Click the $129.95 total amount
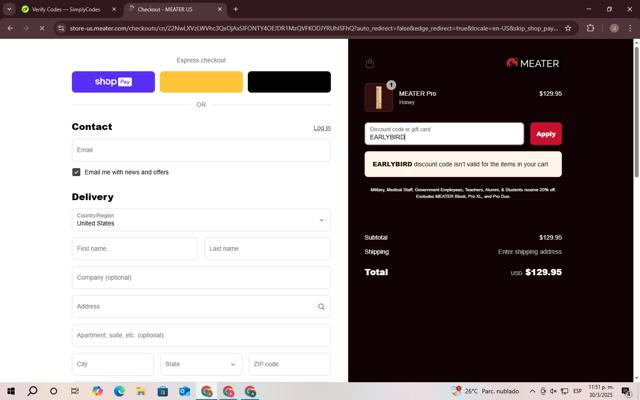 pos(543,272)
